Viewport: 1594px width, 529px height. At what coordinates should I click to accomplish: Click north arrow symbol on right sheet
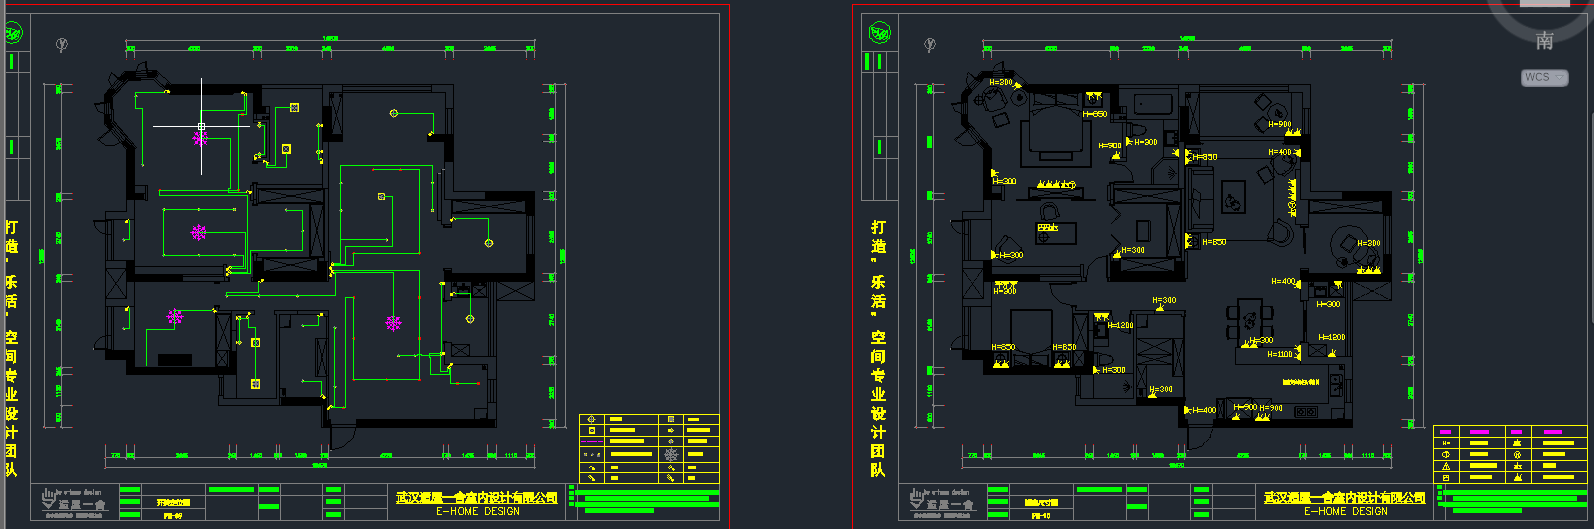pyautogui.click(x=930, y=45)
